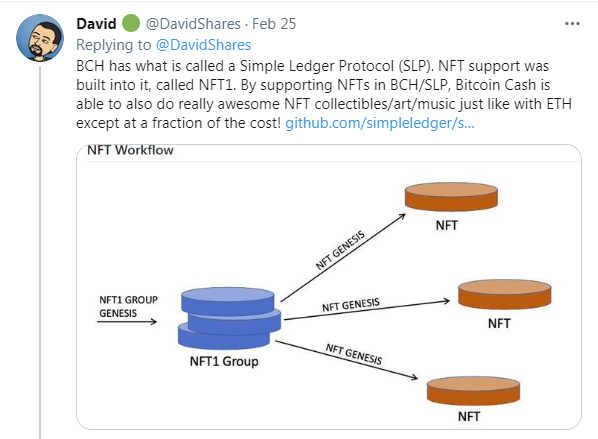Viewport: 598px width, 439px height.
Task: Open the github.com/simpleledger link
Action: [x=380, y=123]
